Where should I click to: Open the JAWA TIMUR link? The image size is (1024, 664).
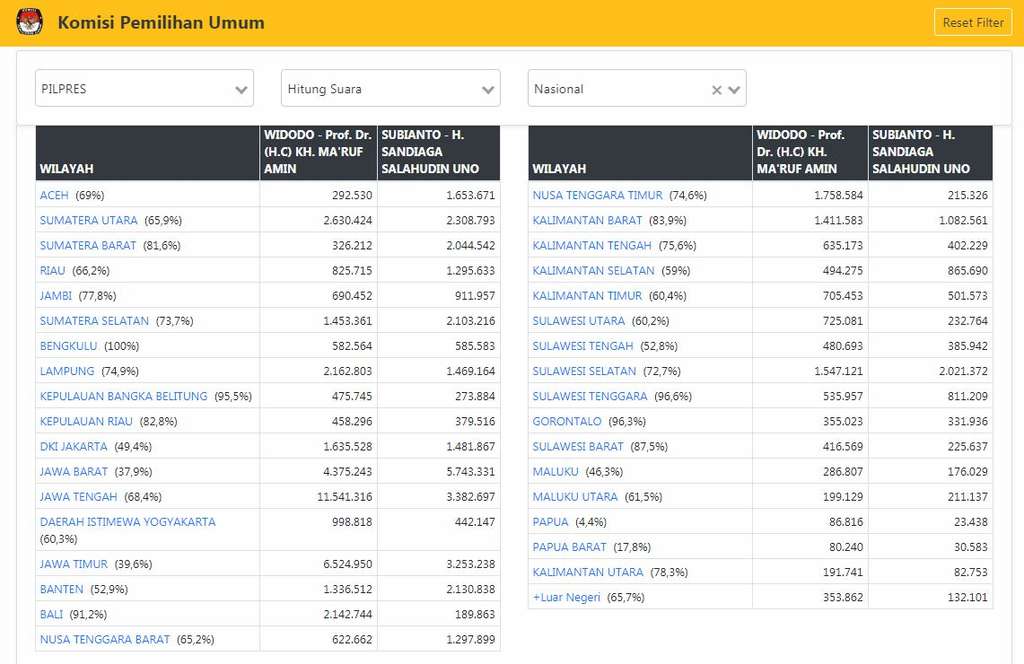pos(74,564)
